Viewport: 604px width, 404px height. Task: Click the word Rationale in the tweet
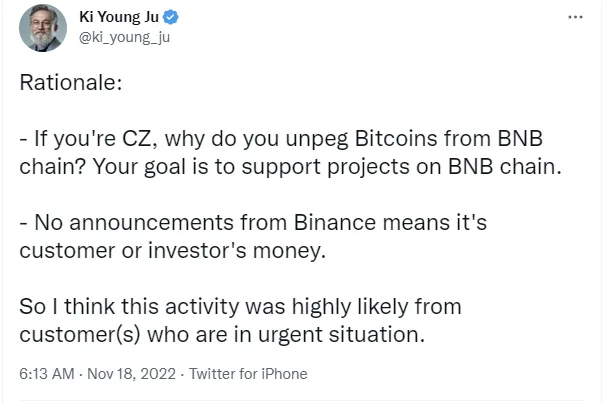(70, 82)
